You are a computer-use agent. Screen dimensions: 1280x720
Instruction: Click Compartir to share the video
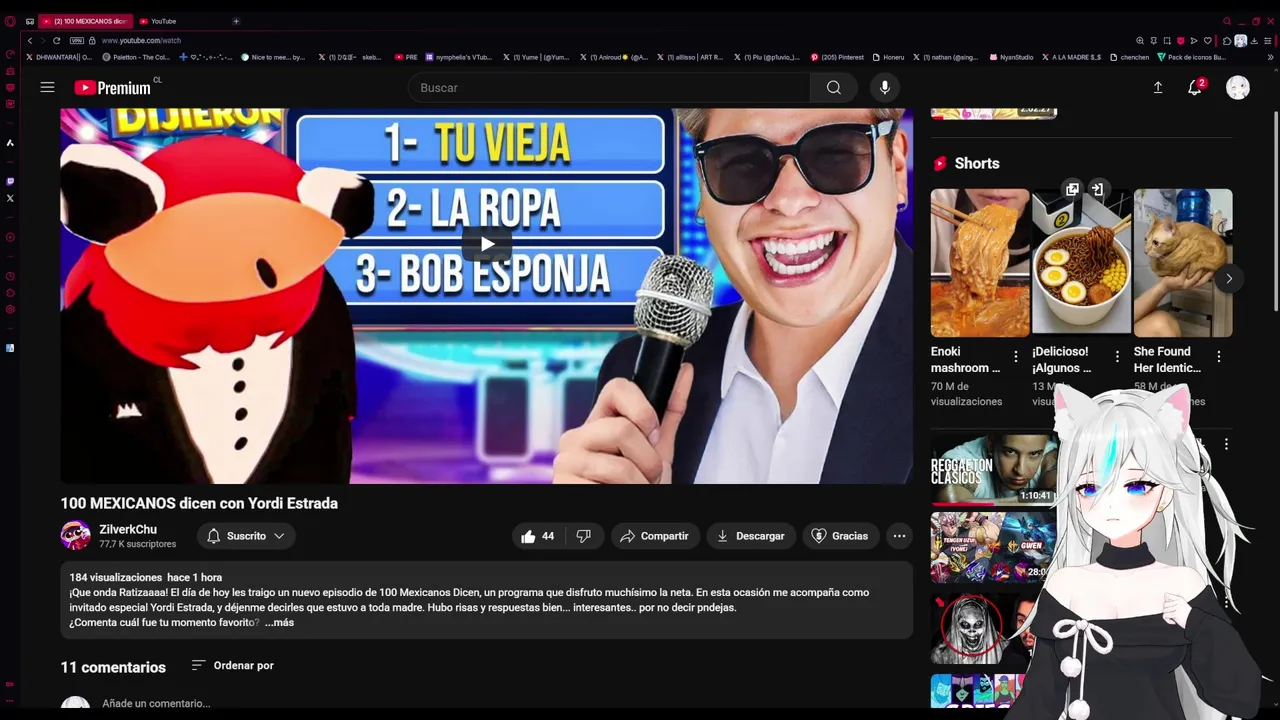(x=654, y=536)
